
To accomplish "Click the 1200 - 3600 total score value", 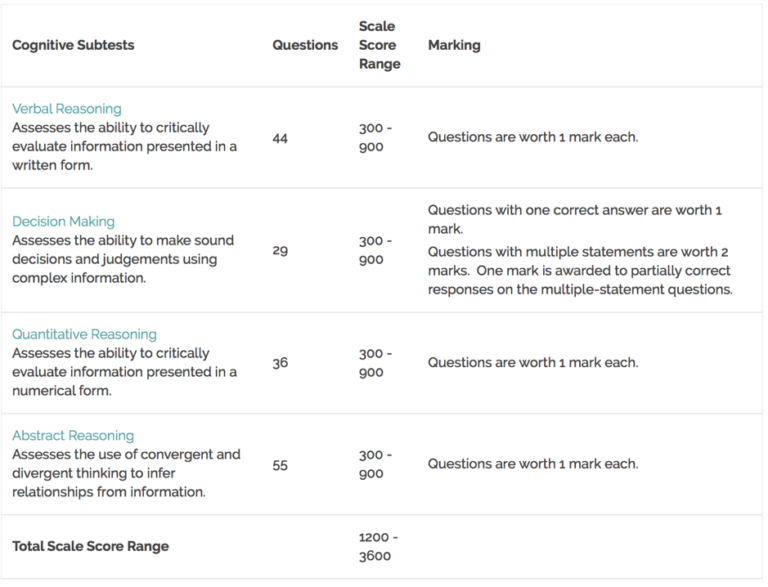I will [374, 547].
